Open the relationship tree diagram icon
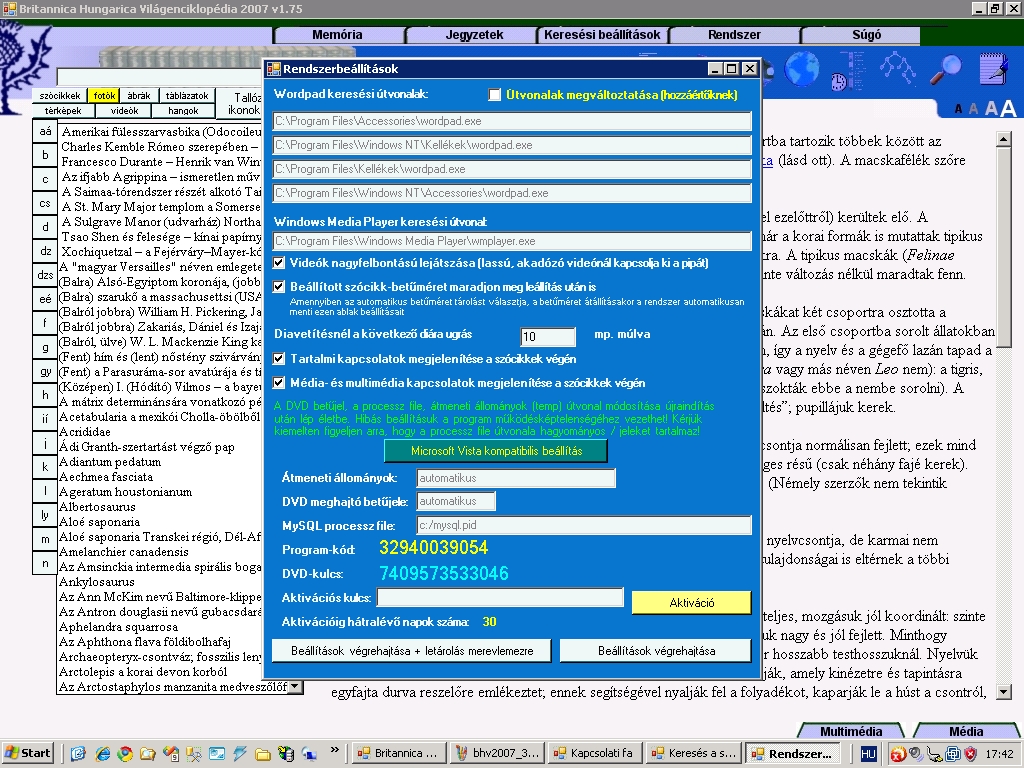 coord(897,69)
